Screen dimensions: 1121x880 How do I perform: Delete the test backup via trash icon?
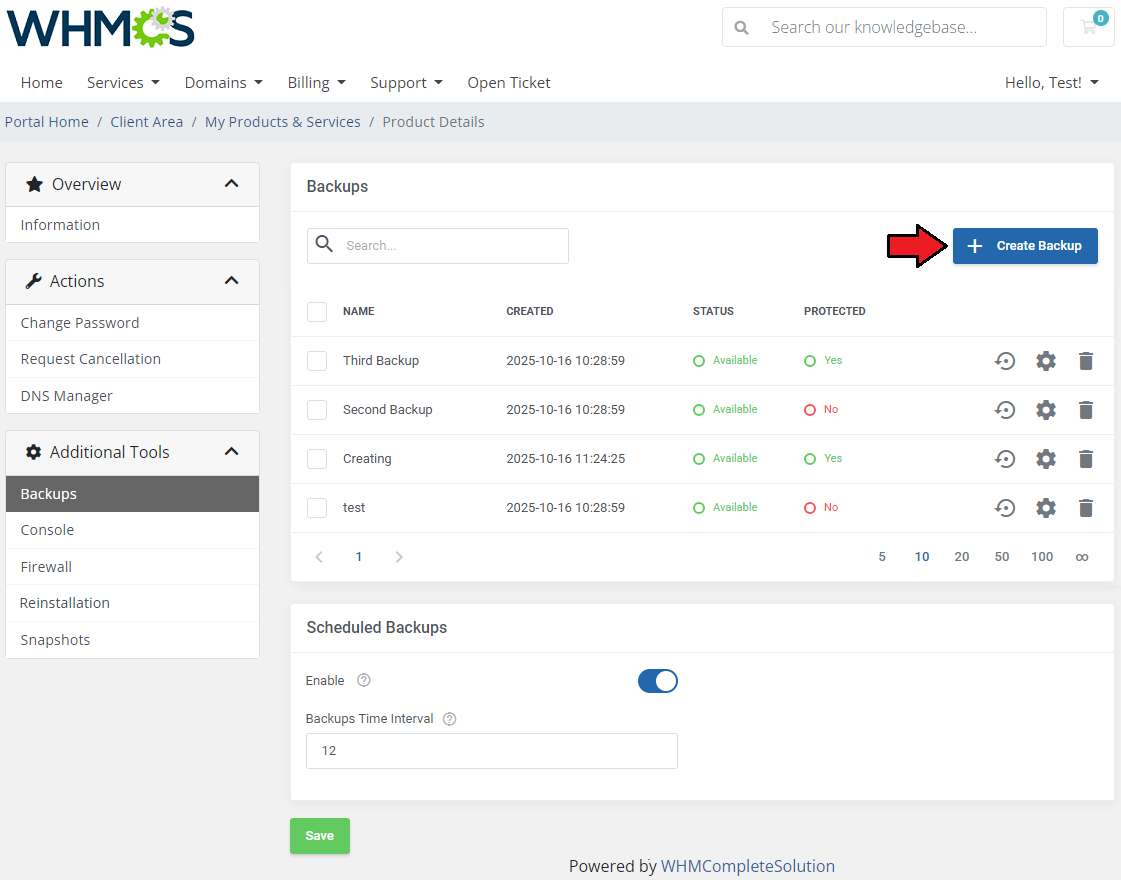click(x=1086, y=508)
